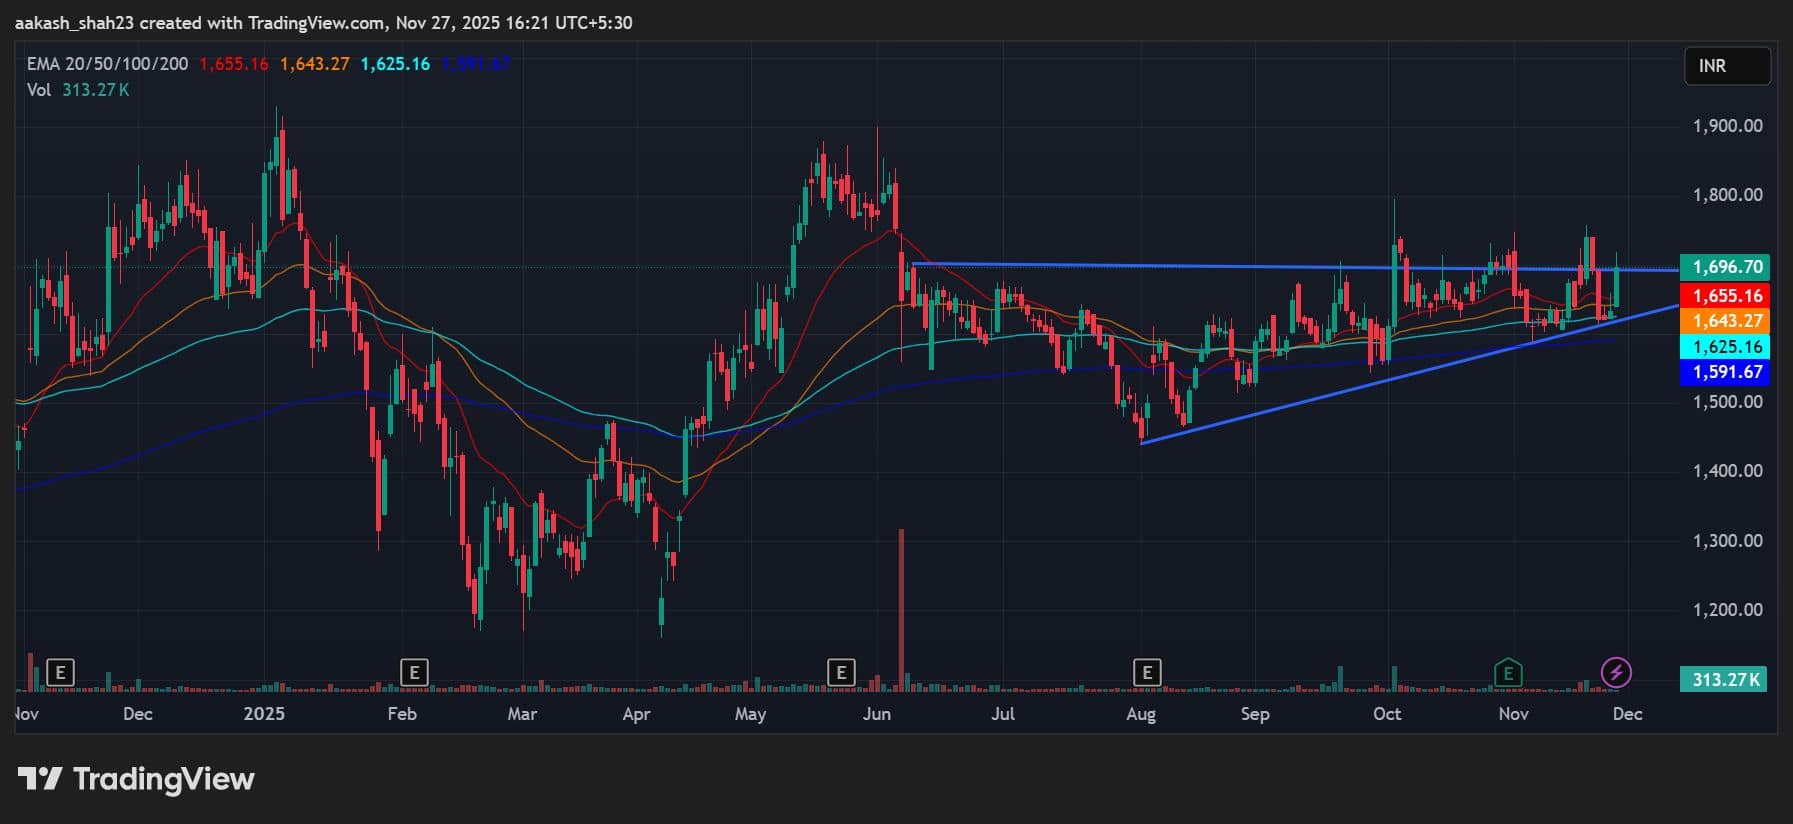The image size is (1793, 824).
Task: Click the blue 1,591.67 EMA price label
Action: (1726, 372)
